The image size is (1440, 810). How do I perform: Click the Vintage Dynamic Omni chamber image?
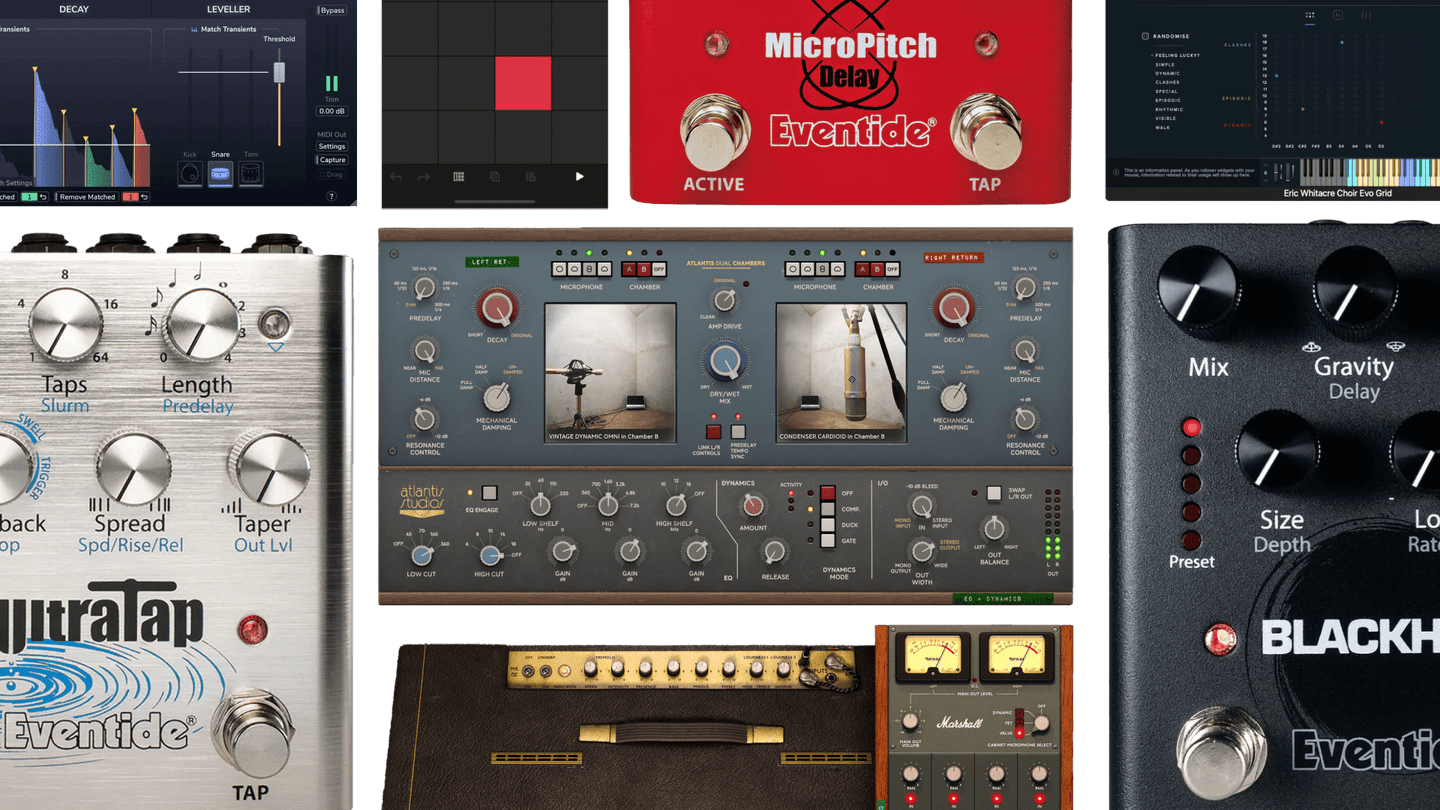[x=611, y=373]
